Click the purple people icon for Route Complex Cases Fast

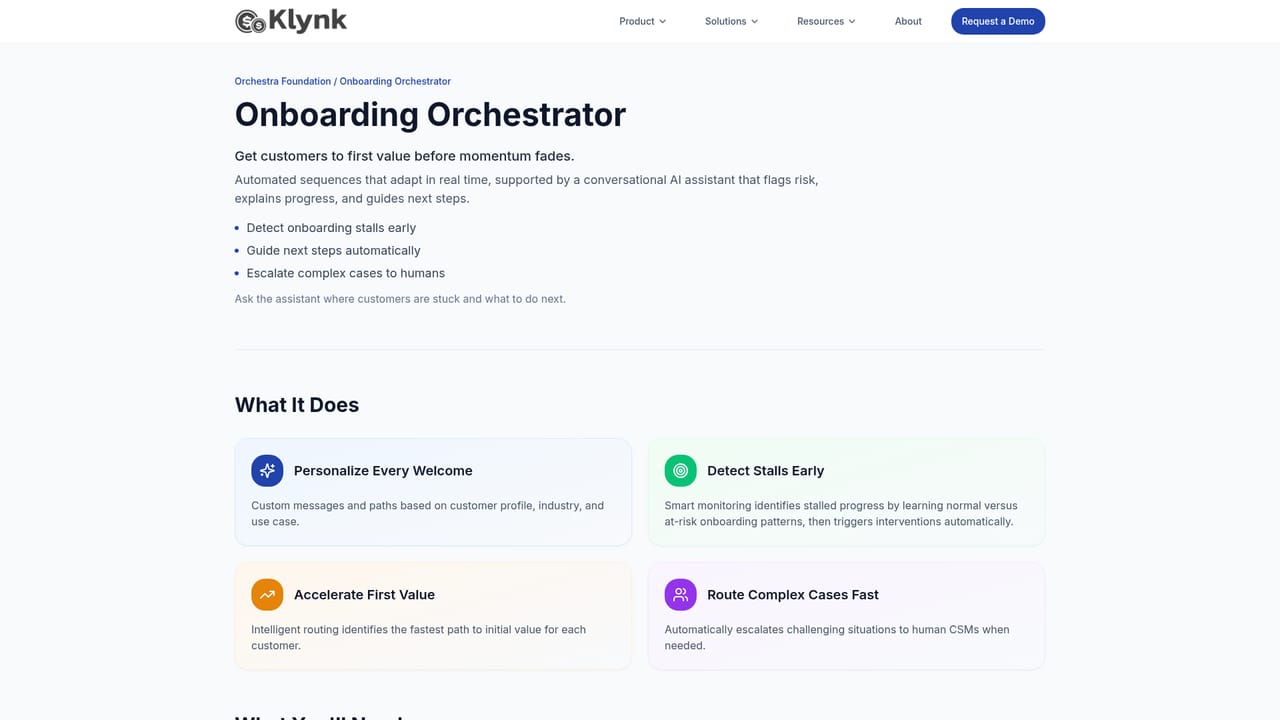(681, 594)
